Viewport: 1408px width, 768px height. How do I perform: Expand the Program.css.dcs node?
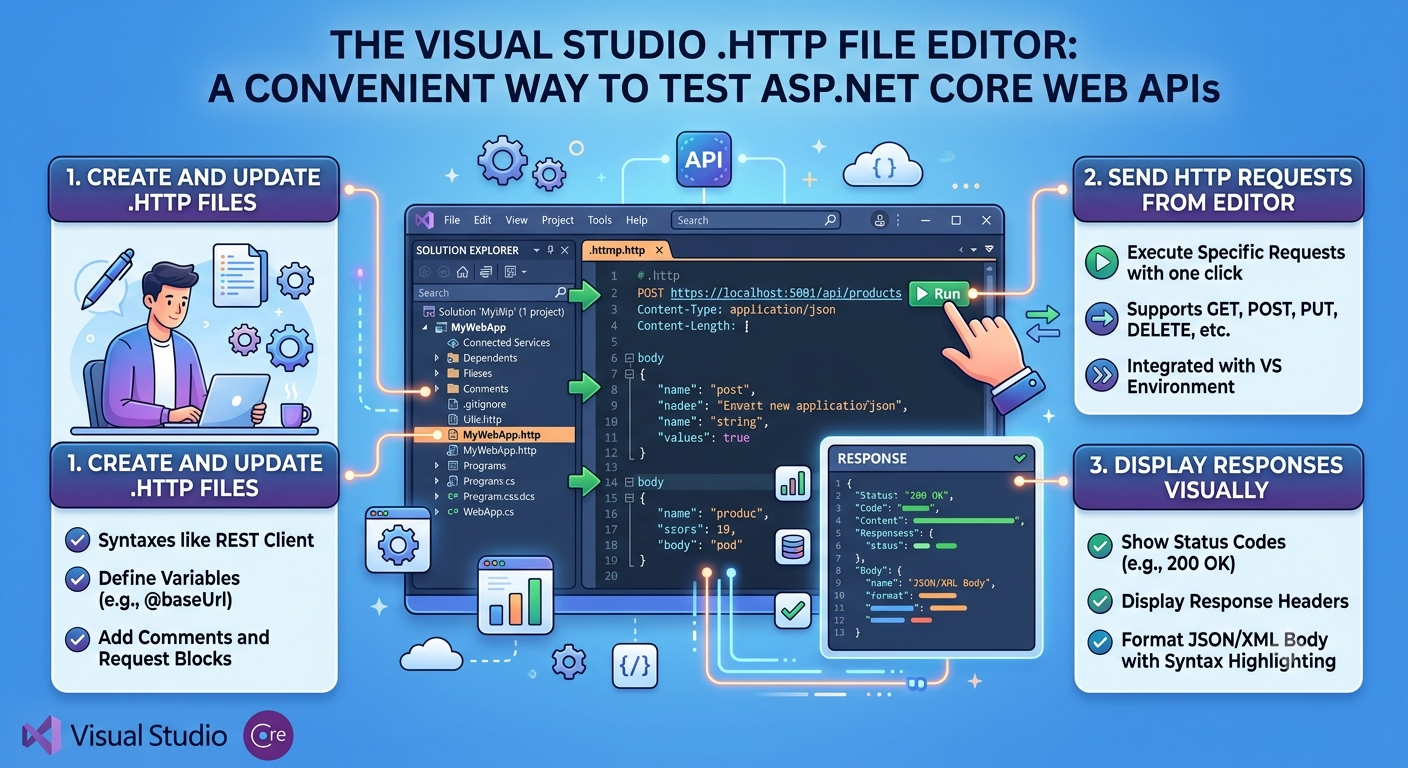437,496
